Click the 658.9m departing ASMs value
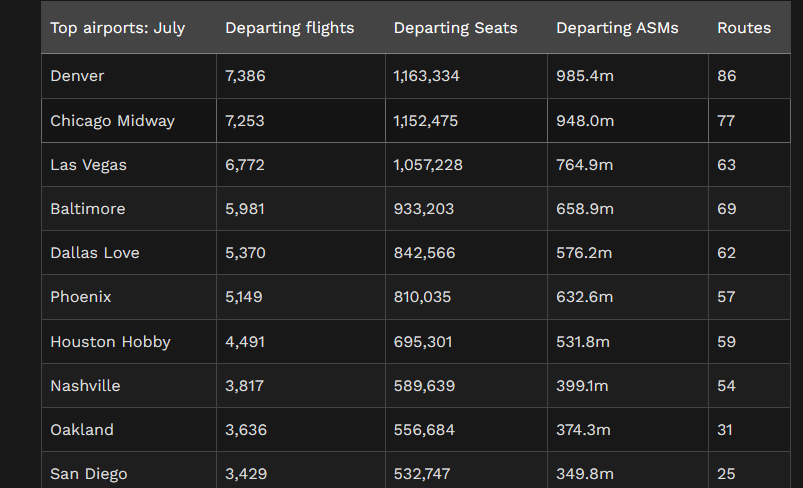Image resolution: width=803 pixels, height=488 pixels. click(x=585, y=209)
